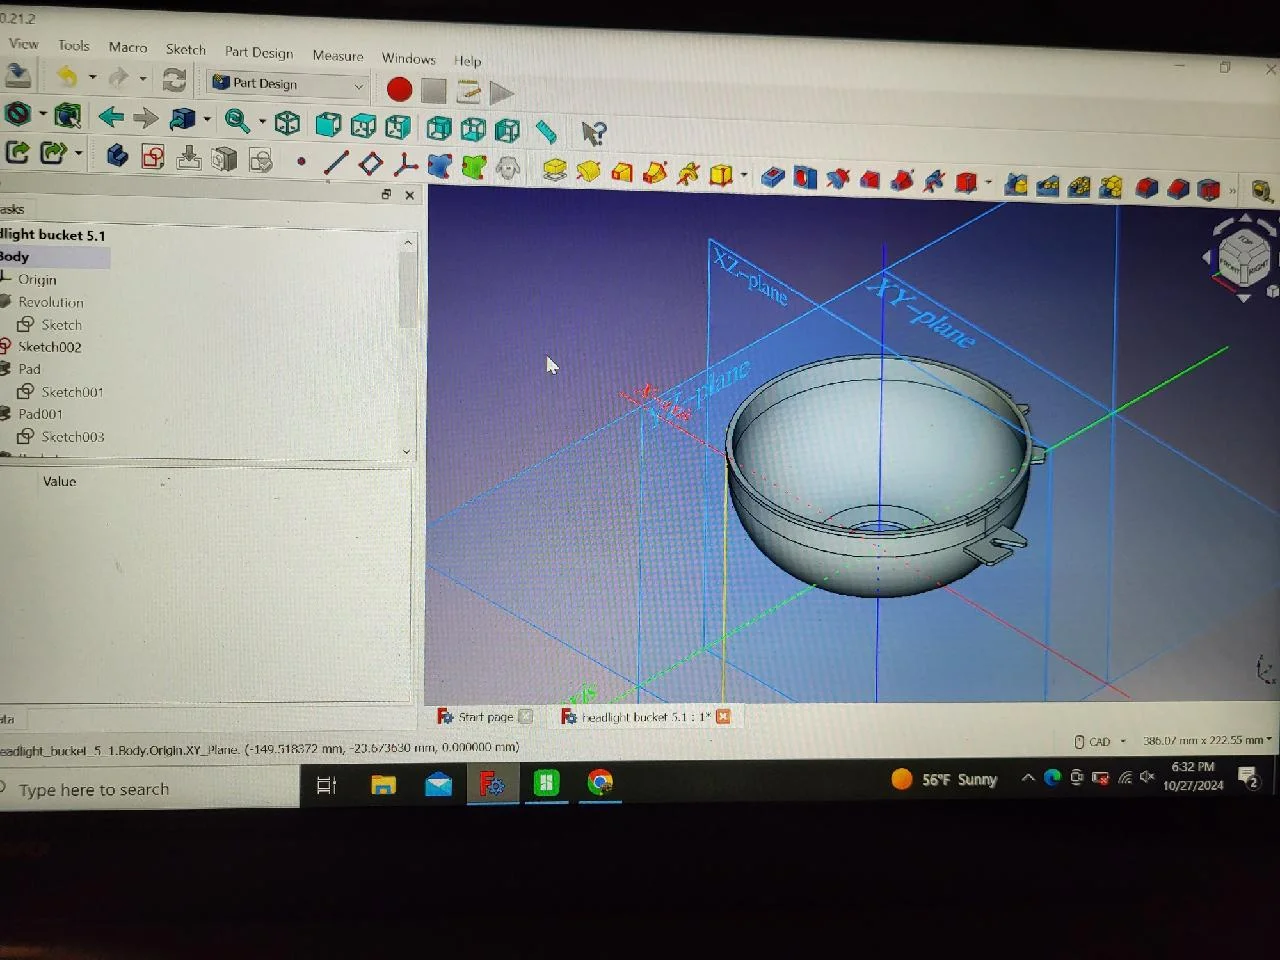Click the Create sketch icon

(x=153, y=157)
